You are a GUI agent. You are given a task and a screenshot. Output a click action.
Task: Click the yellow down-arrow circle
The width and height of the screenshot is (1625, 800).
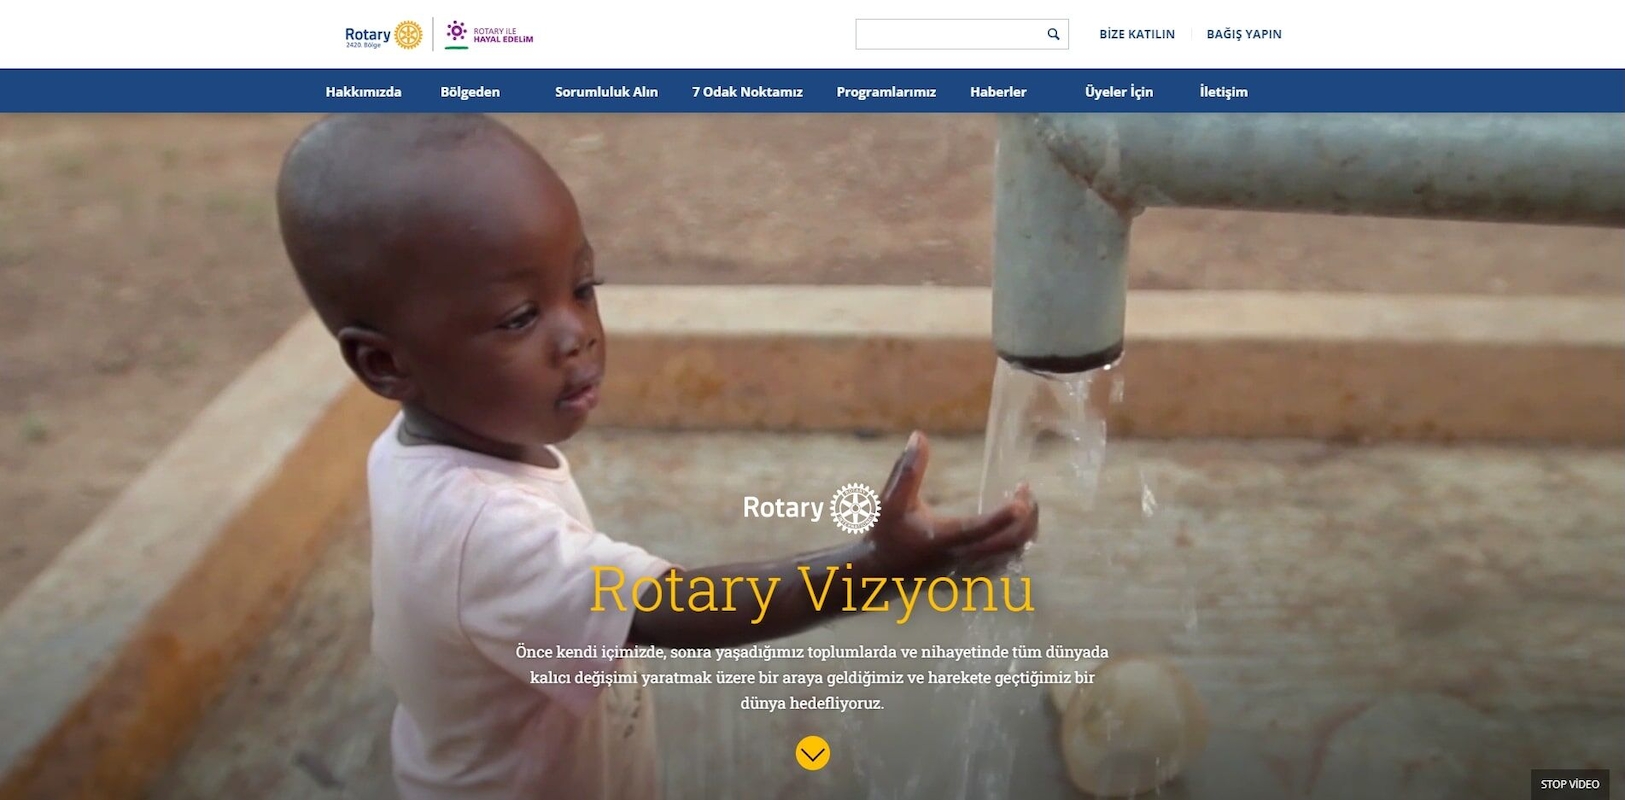pyautogui.click(x=813, y=753)
